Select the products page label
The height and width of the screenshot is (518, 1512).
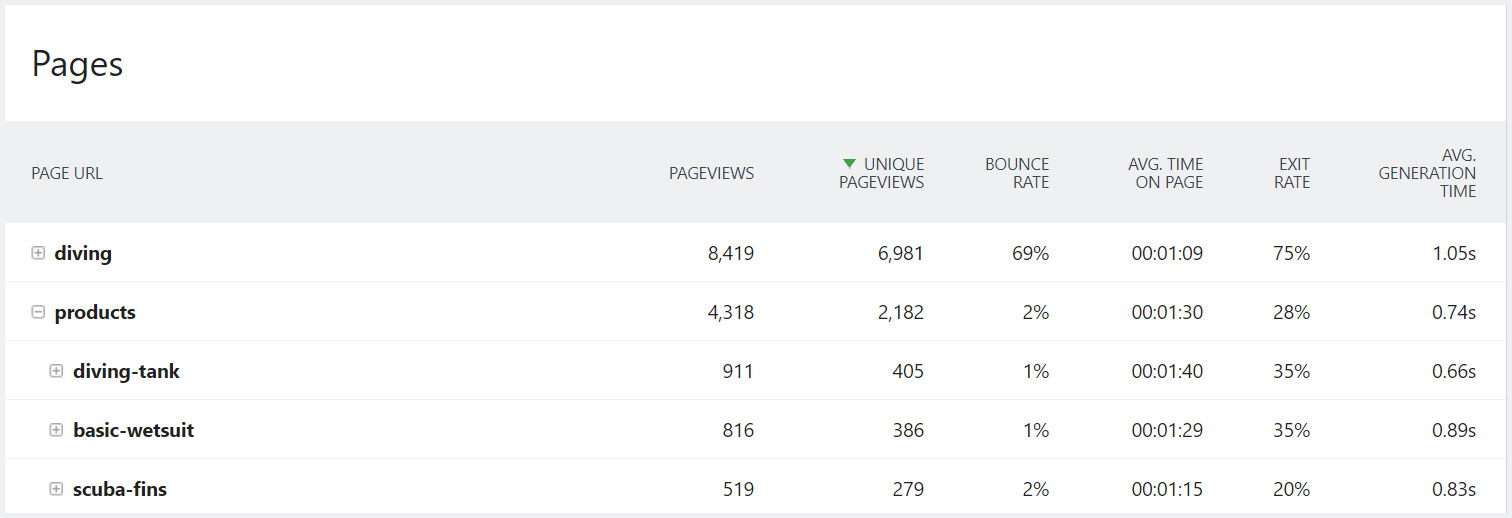click(x=95, y=312)
